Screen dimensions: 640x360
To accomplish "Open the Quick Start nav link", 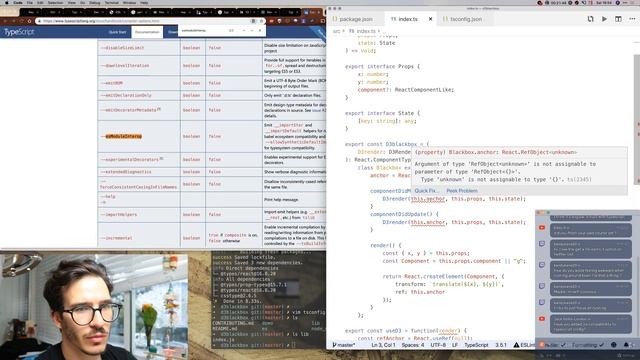I will pos(117,32).
